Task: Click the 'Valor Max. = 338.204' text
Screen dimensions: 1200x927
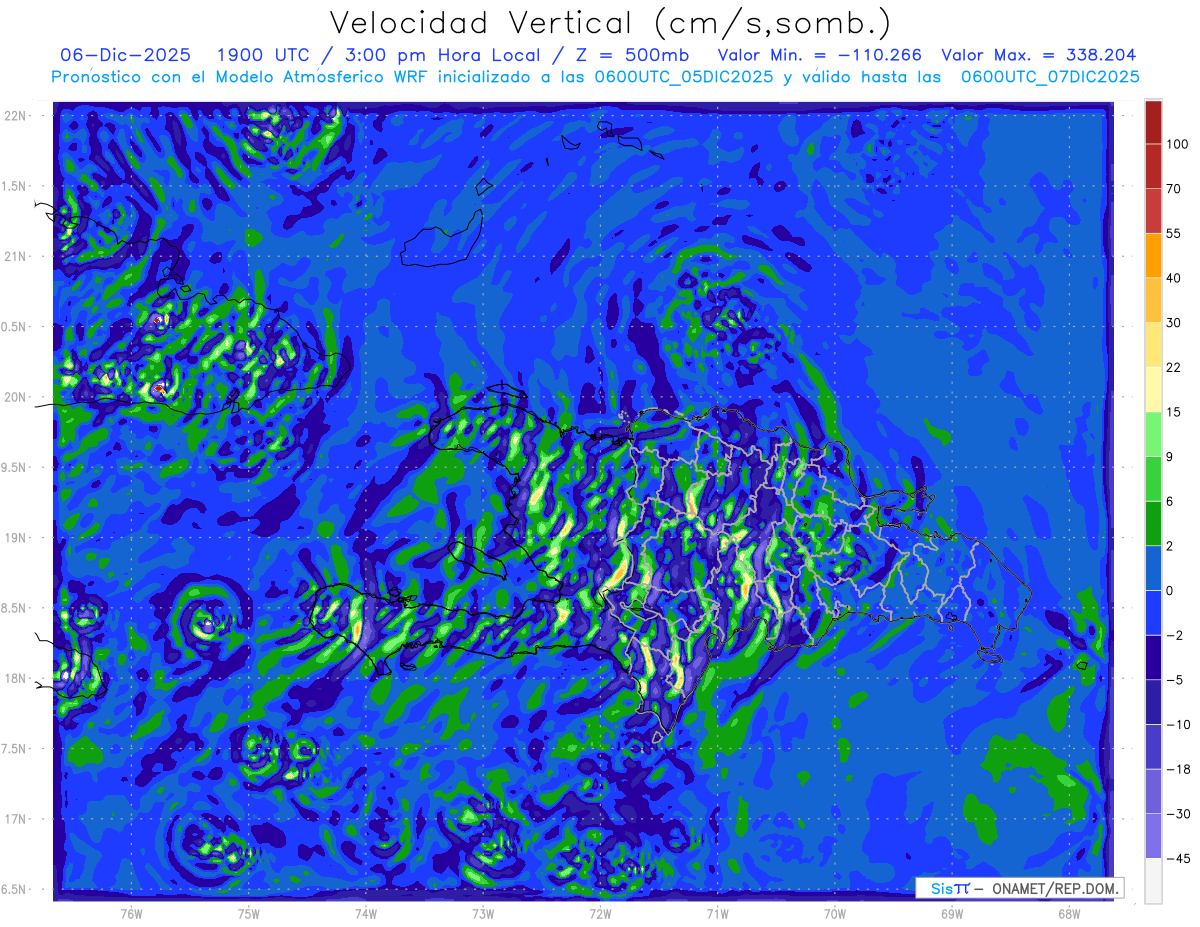Action: [1039, 55]
